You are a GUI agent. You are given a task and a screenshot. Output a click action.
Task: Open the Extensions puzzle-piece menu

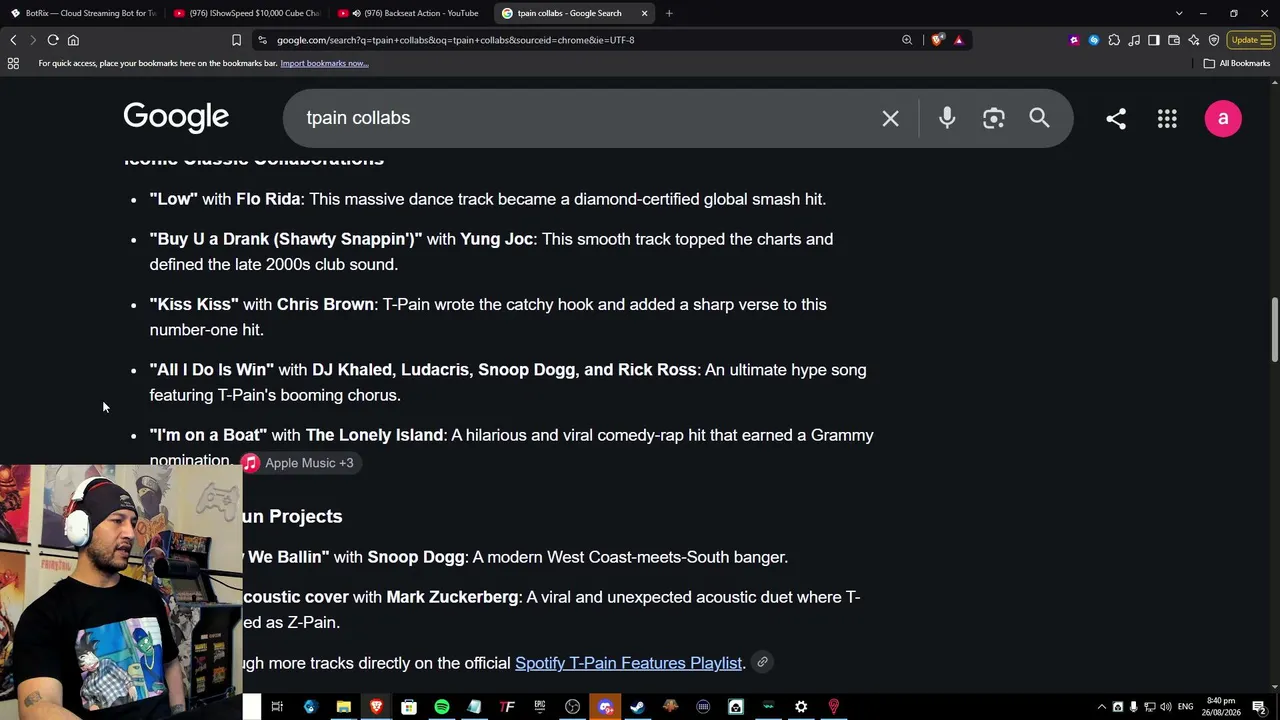[x=1114, y=40]
